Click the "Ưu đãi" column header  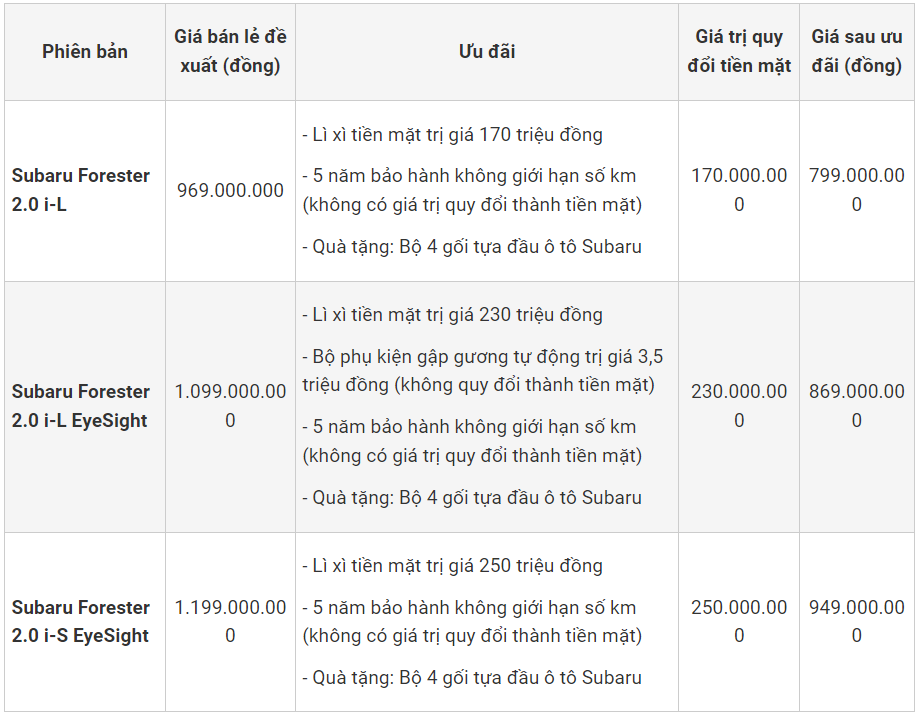click(487, 52)
